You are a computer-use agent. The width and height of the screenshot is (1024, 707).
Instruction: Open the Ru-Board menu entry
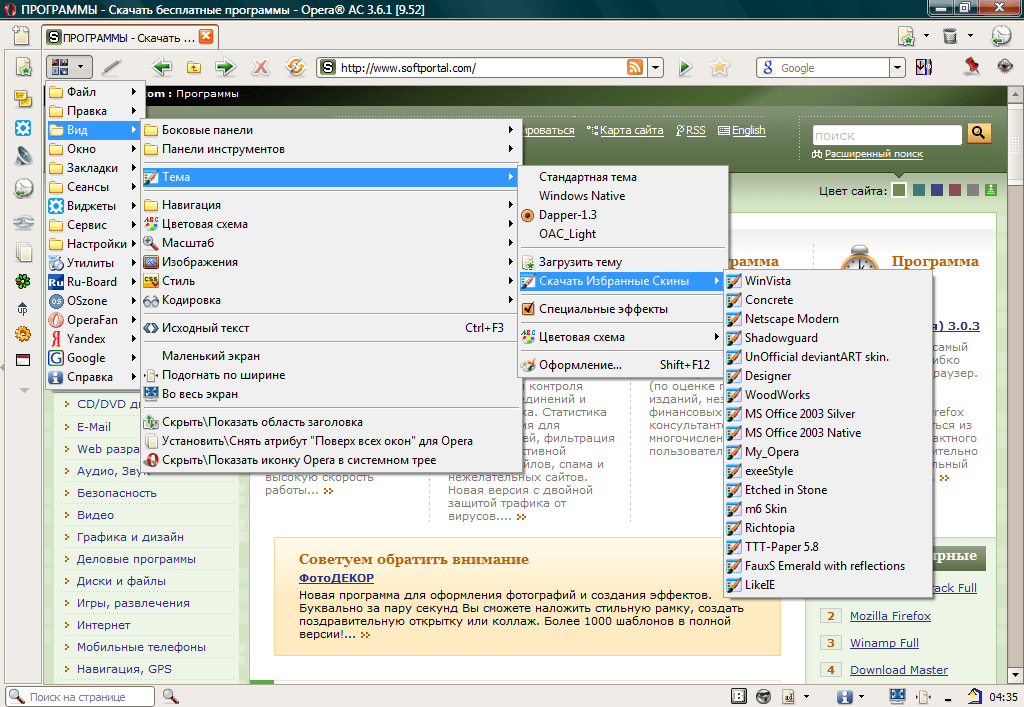[x=93, y=281]
